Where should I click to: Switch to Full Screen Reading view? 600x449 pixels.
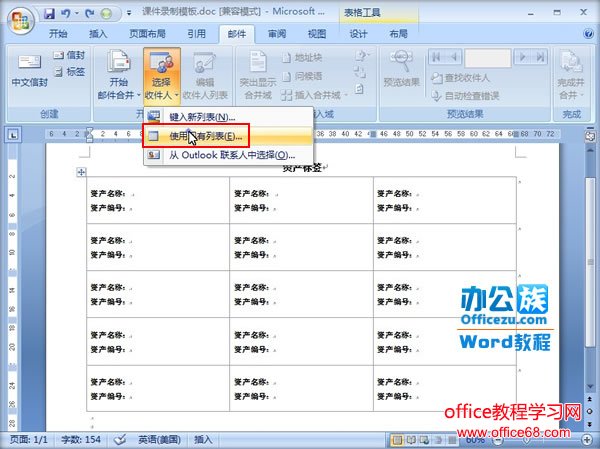[411, 441]
